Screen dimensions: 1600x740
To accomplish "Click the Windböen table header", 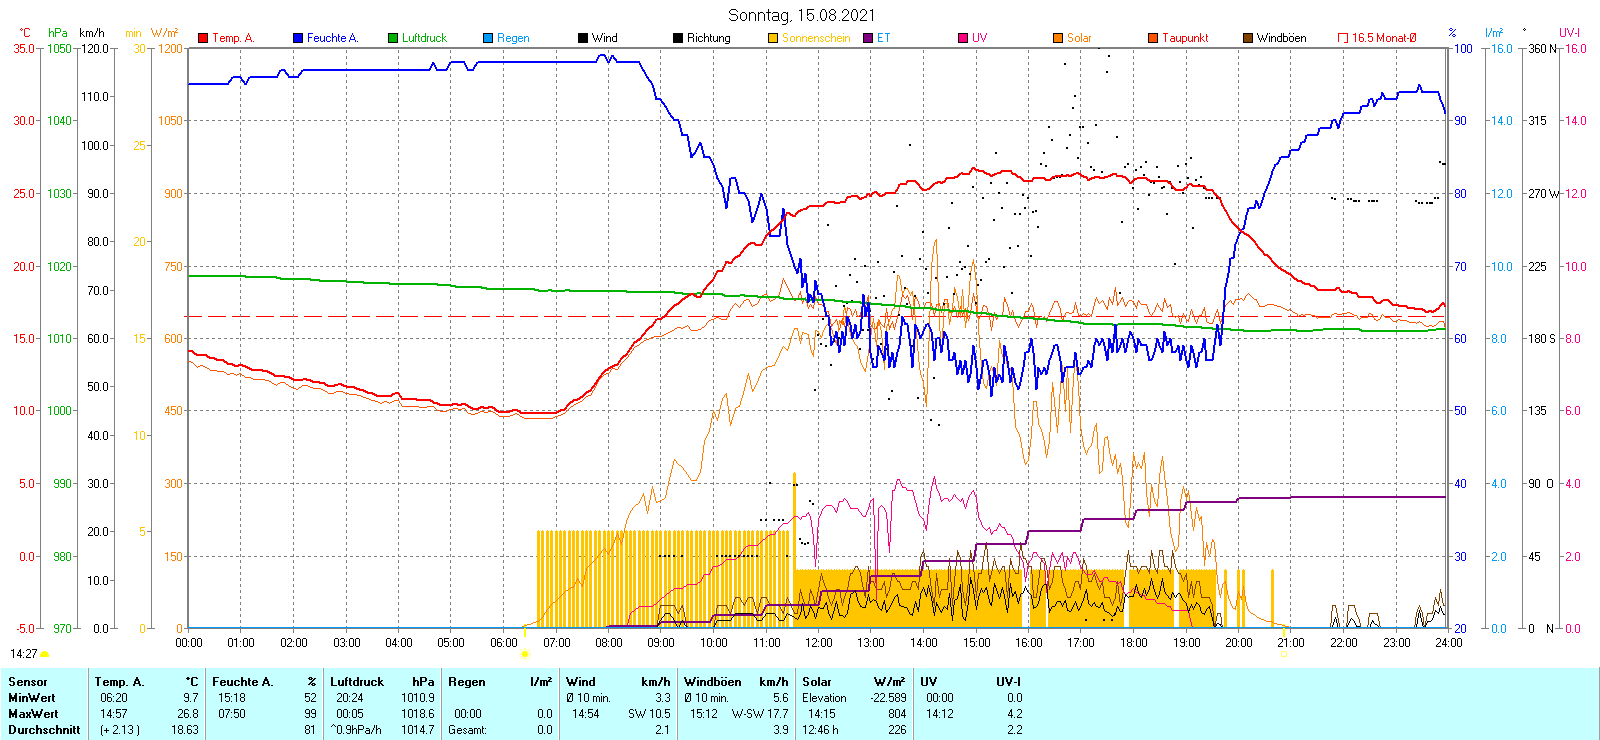I will pos(712,682).
